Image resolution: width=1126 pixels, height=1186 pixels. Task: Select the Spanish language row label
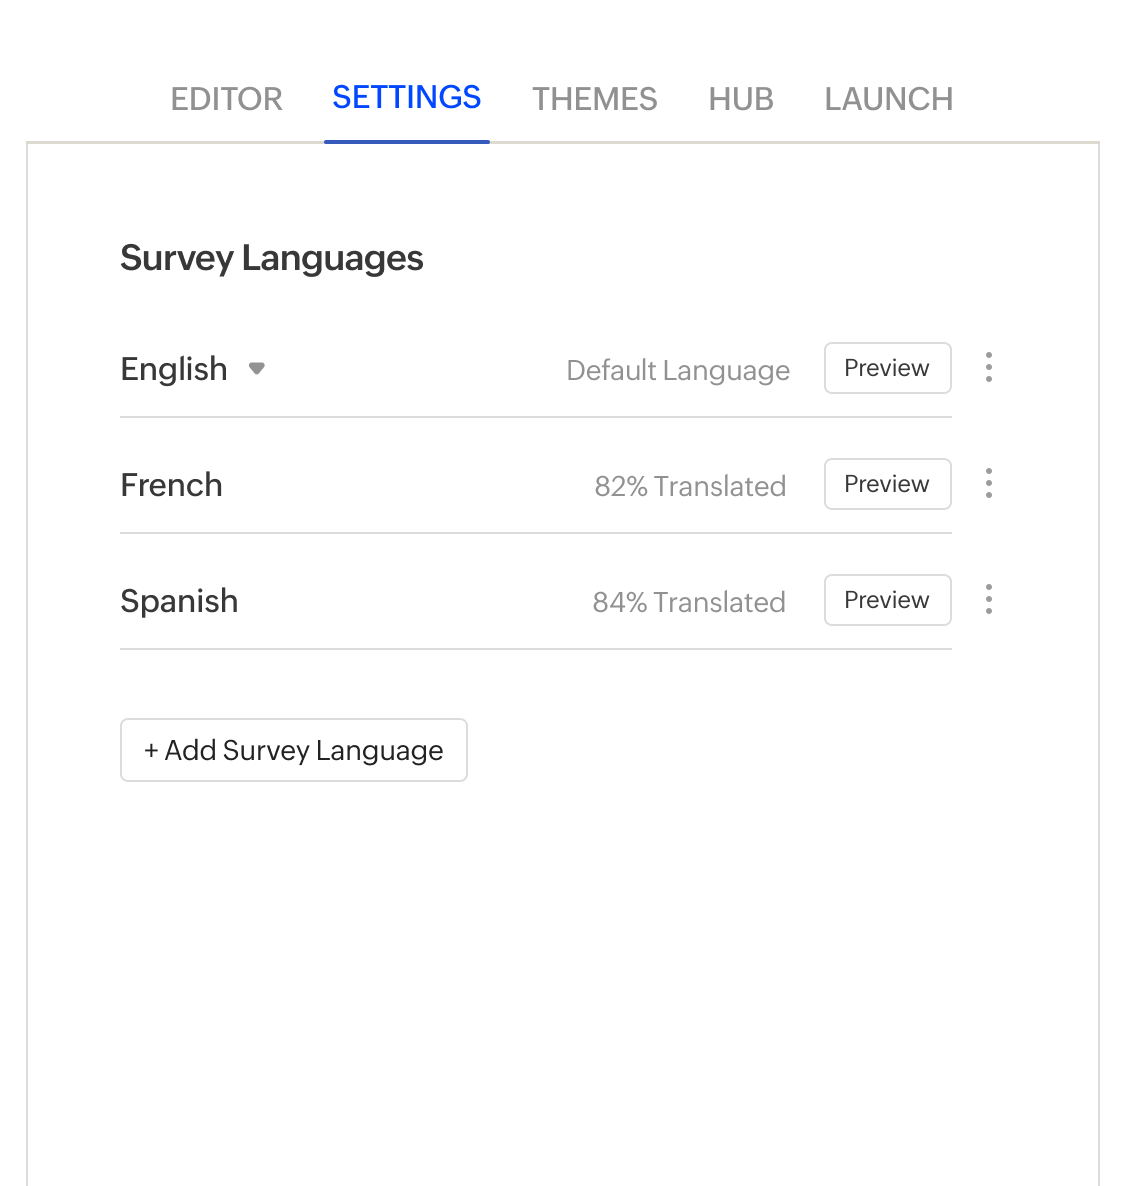pyautogui.click(x=179, y=601)
